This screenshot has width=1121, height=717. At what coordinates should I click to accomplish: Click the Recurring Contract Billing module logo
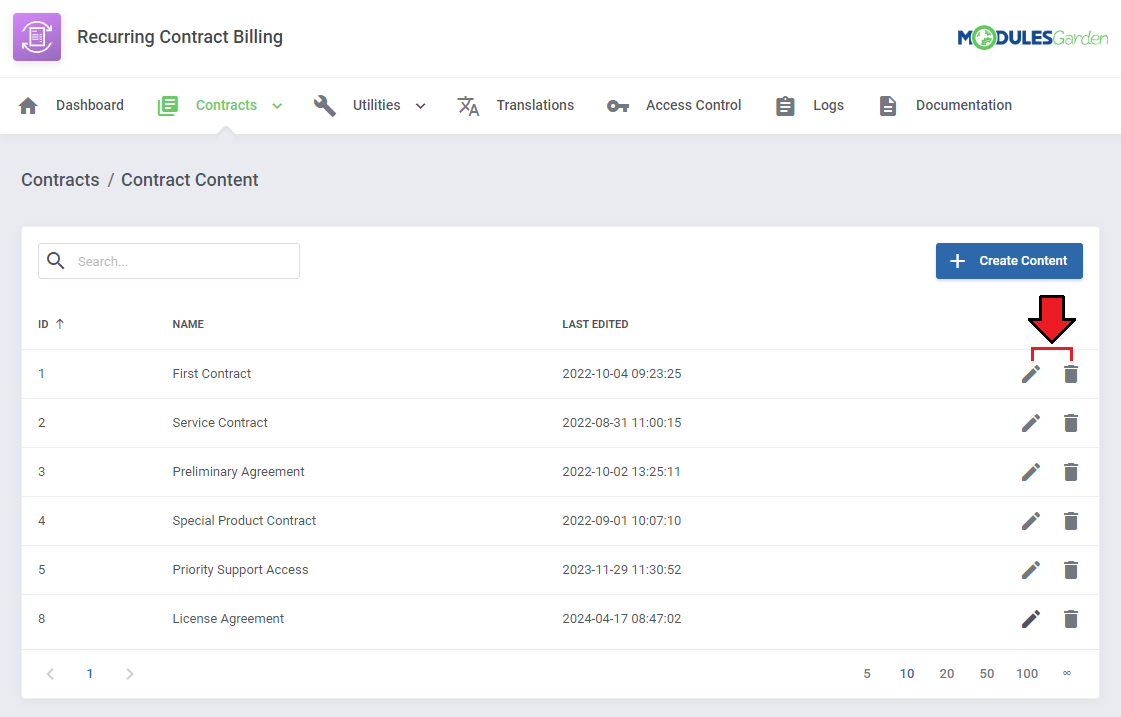pyautogui.click(x=37, y=37)
